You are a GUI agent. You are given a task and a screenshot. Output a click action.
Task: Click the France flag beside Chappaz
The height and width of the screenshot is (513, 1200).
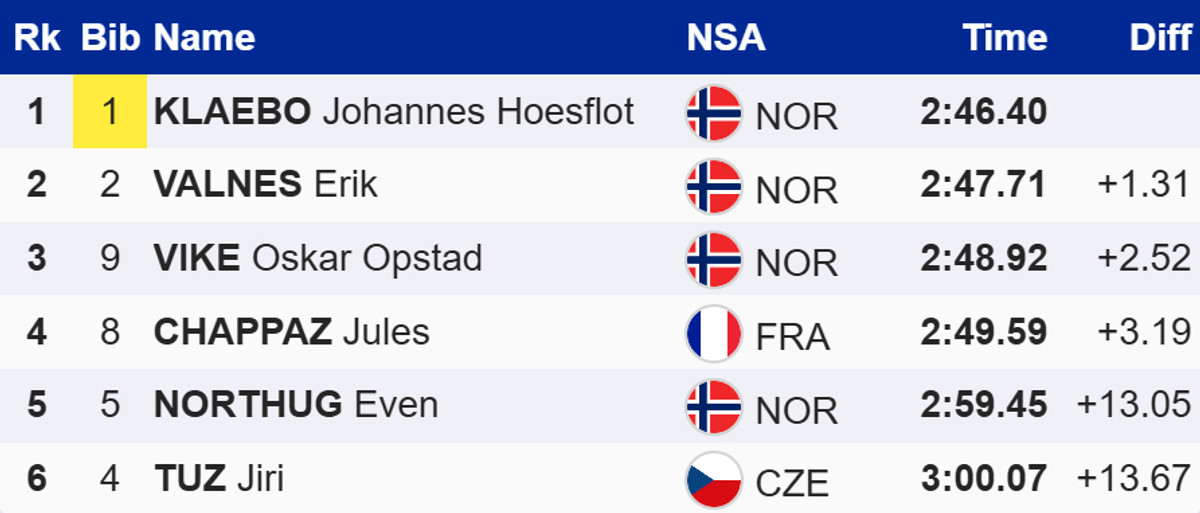click(713, 333)
